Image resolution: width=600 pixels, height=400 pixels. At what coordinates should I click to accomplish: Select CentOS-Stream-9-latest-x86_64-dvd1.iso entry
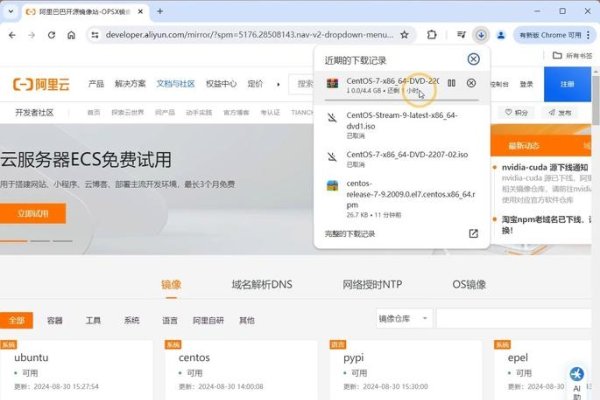(x=402, y=125)
